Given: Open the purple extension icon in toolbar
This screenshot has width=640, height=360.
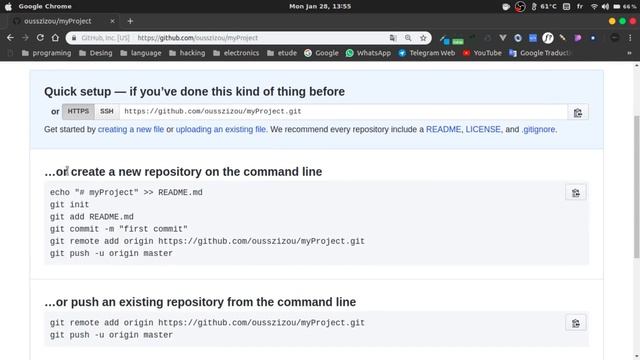Looking at the screenshot, I should (578, 38).
